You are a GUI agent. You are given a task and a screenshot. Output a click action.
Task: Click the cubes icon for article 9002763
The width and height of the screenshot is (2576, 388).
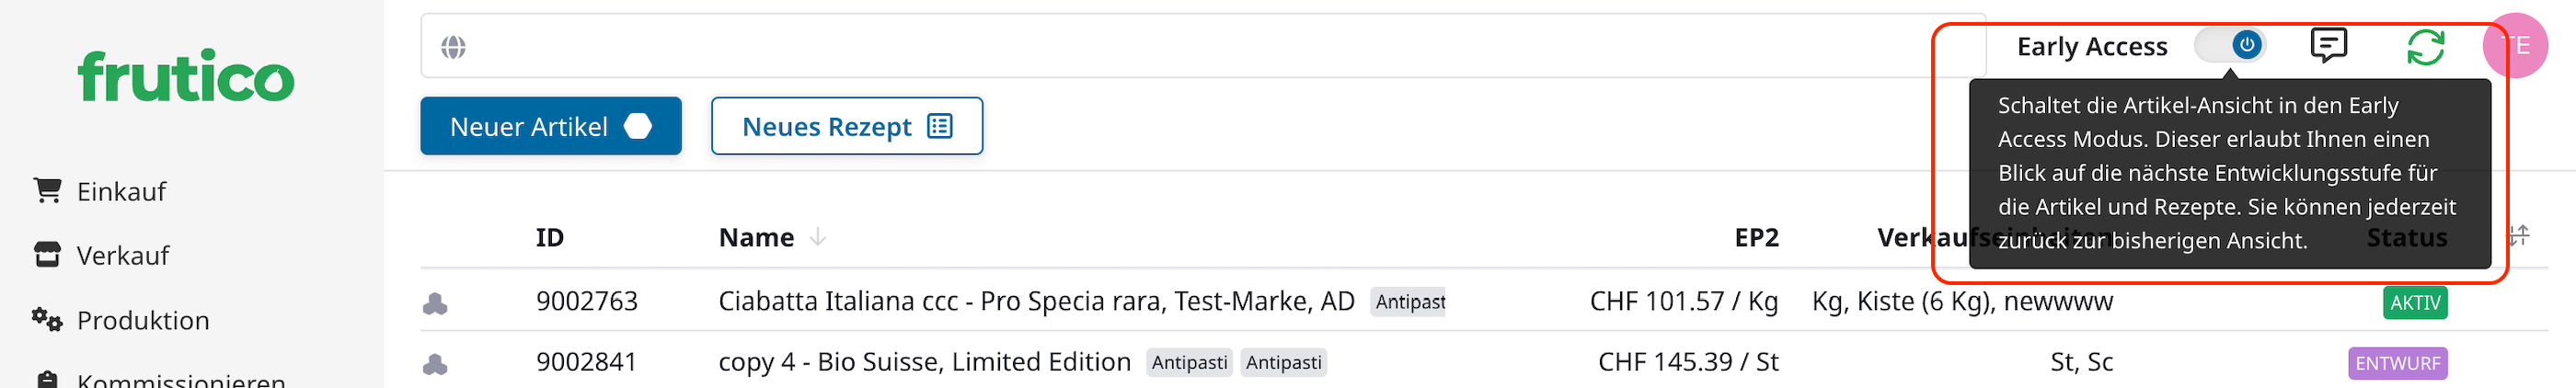435,303
